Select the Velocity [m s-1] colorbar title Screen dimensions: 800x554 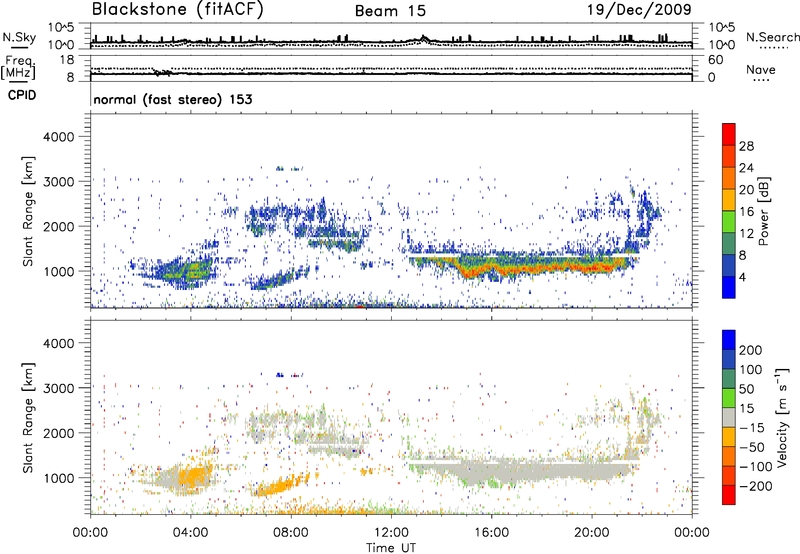click(x=782, y=417)
